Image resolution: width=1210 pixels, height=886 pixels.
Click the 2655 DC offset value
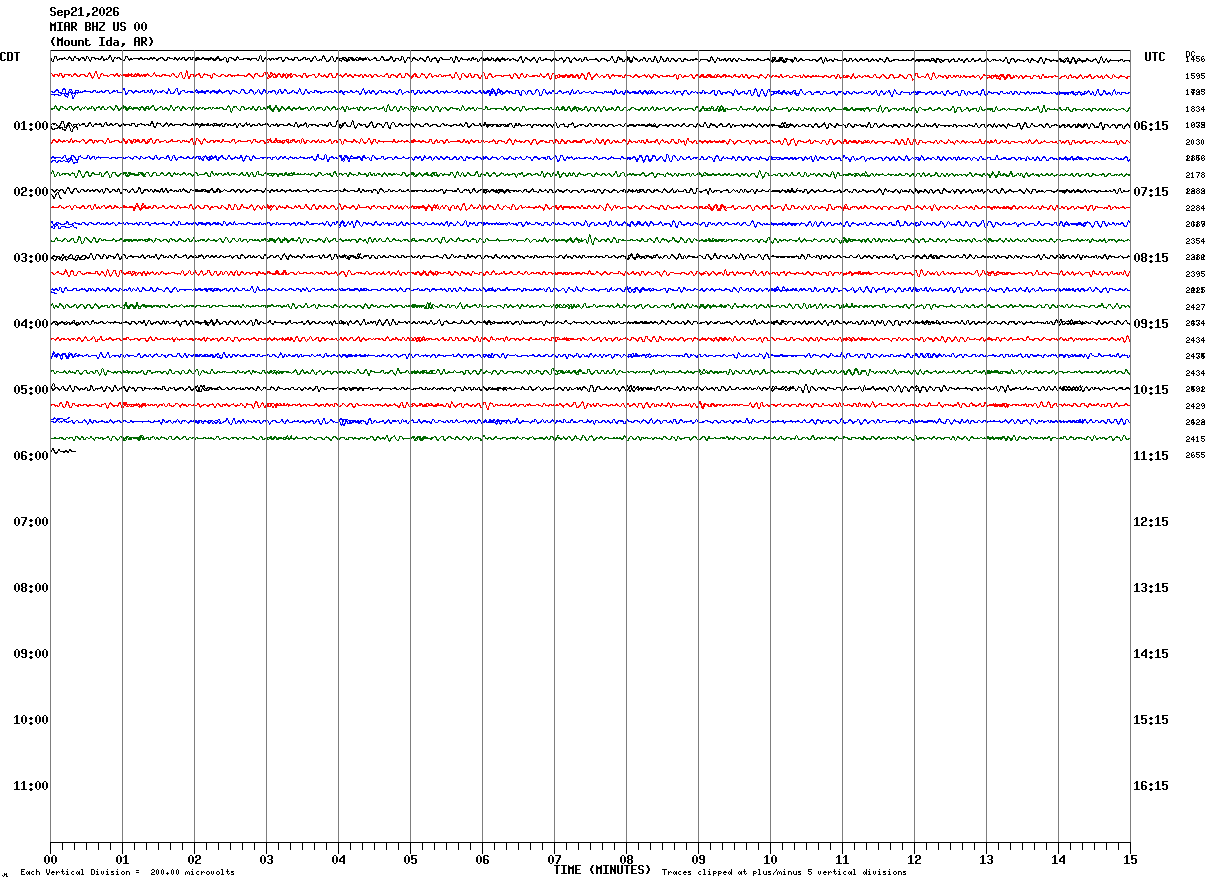pyautogui.click(x=1195, y=455)
